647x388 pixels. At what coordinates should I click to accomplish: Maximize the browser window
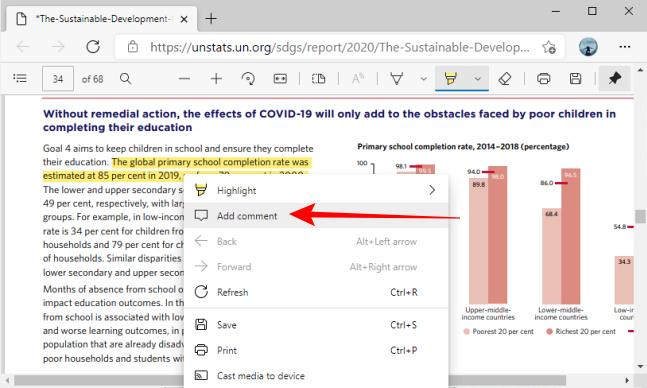click(x=592, y=11)
